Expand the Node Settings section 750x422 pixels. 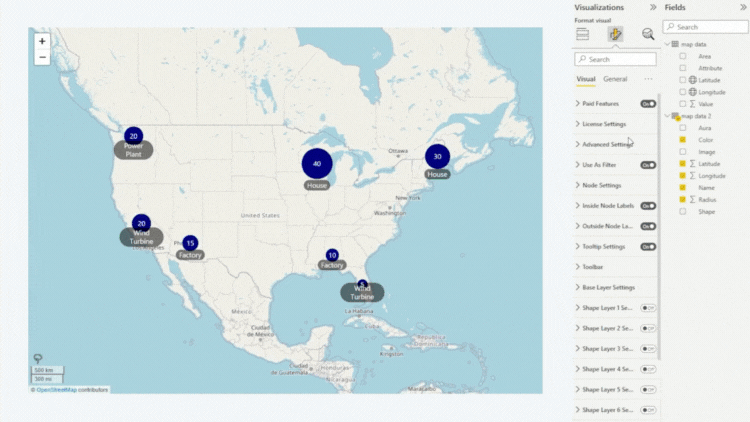point(600,185)
